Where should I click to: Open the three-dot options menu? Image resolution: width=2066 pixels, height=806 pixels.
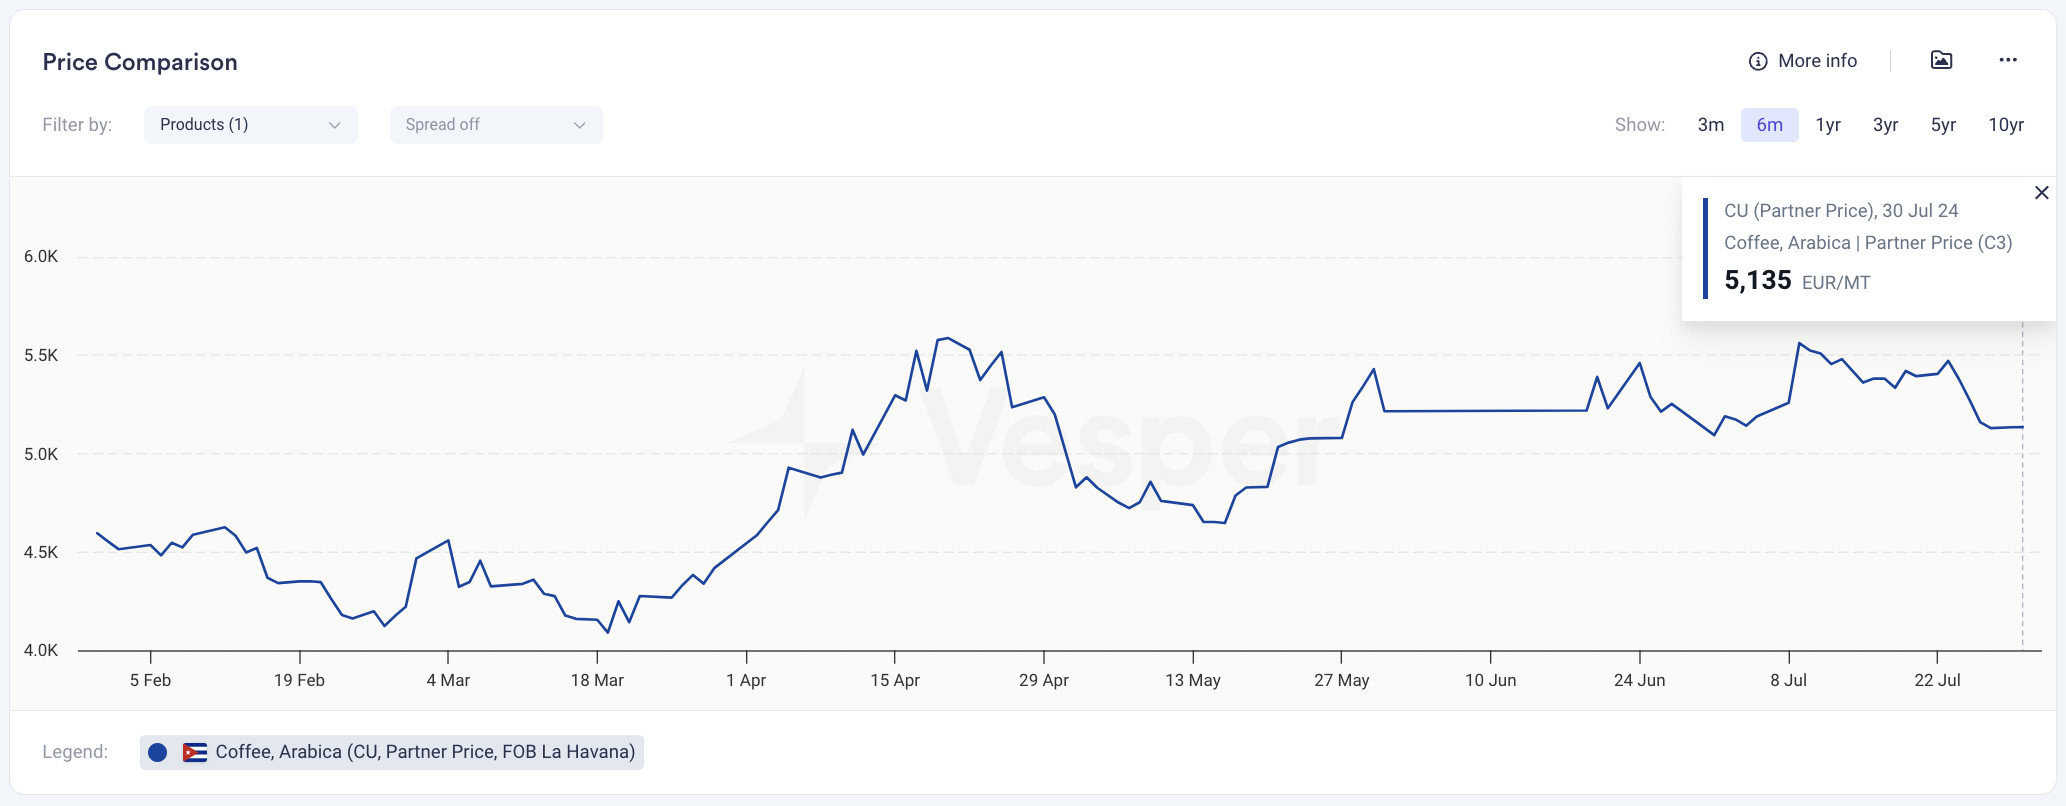click(2008, 60)
